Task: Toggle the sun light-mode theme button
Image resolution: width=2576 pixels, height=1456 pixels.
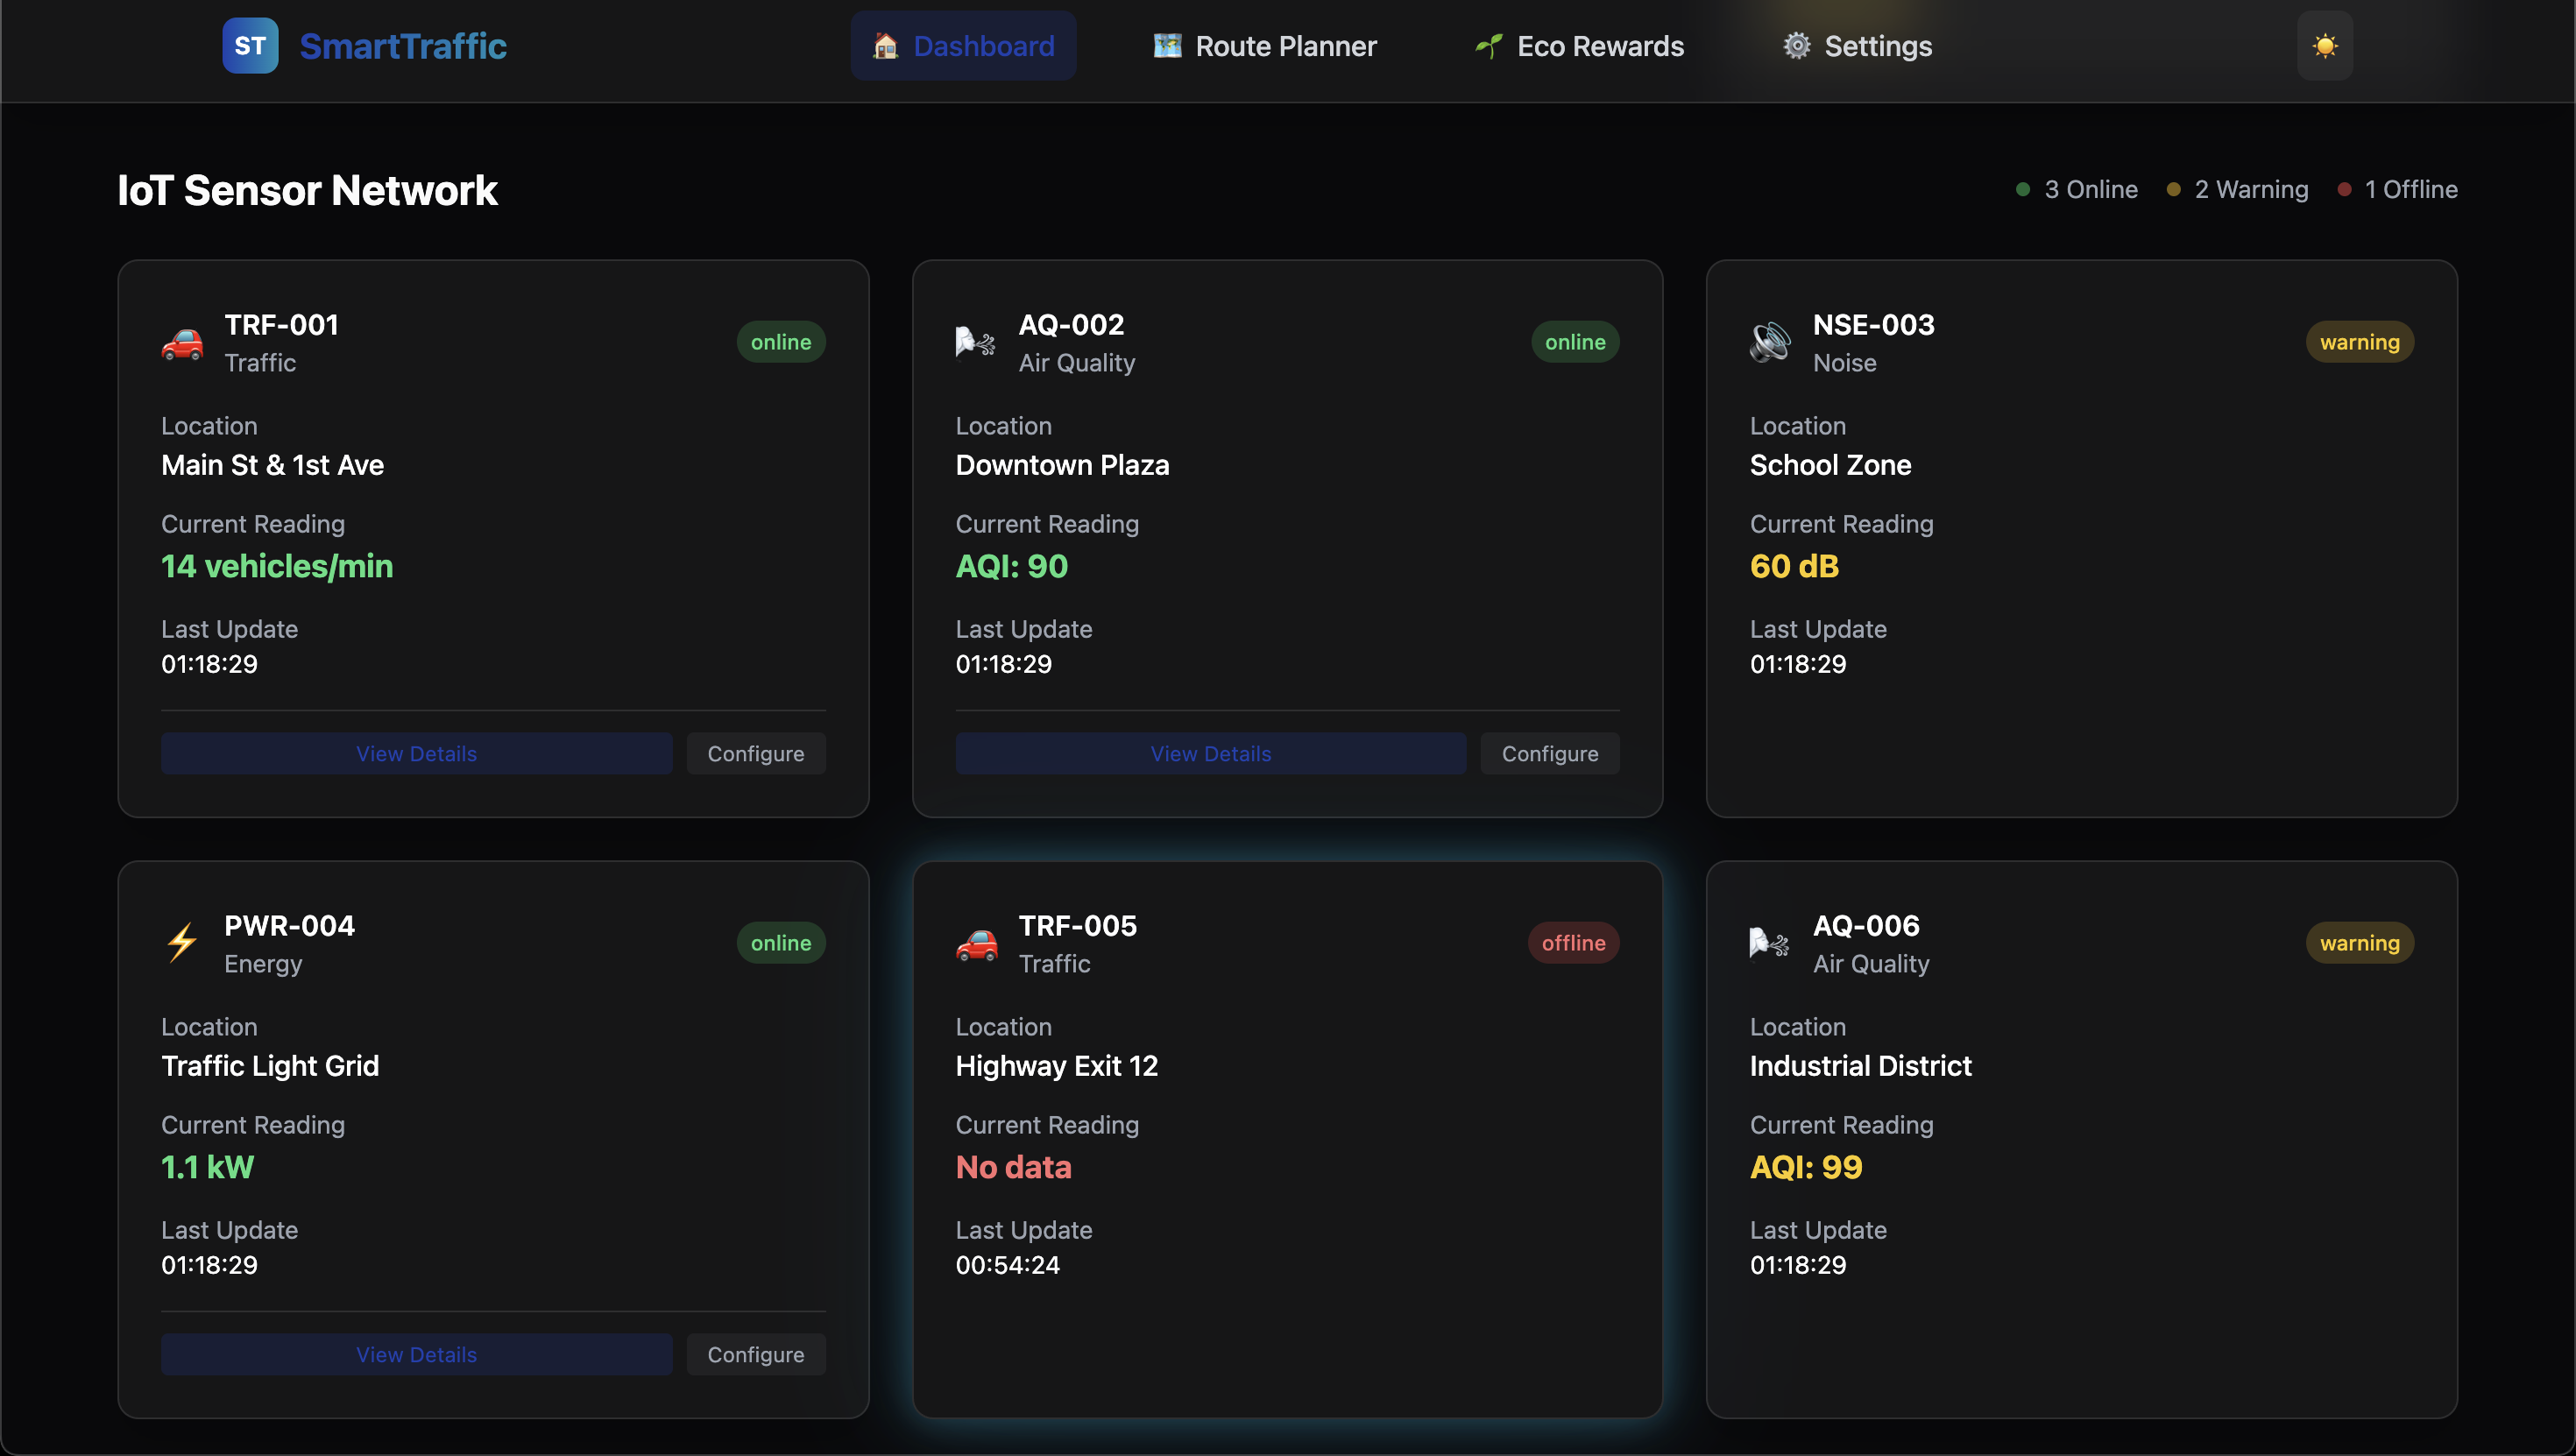Action: (2324, 46)
